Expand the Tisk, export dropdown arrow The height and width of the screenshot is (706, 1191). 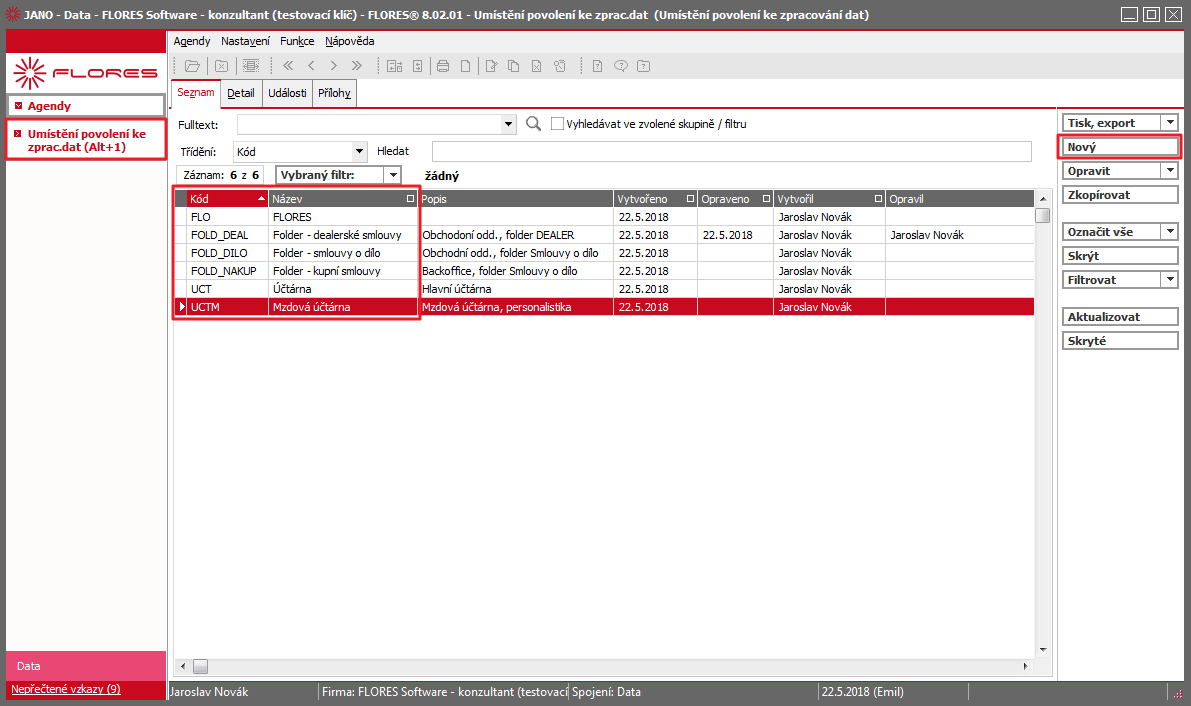1170,122
